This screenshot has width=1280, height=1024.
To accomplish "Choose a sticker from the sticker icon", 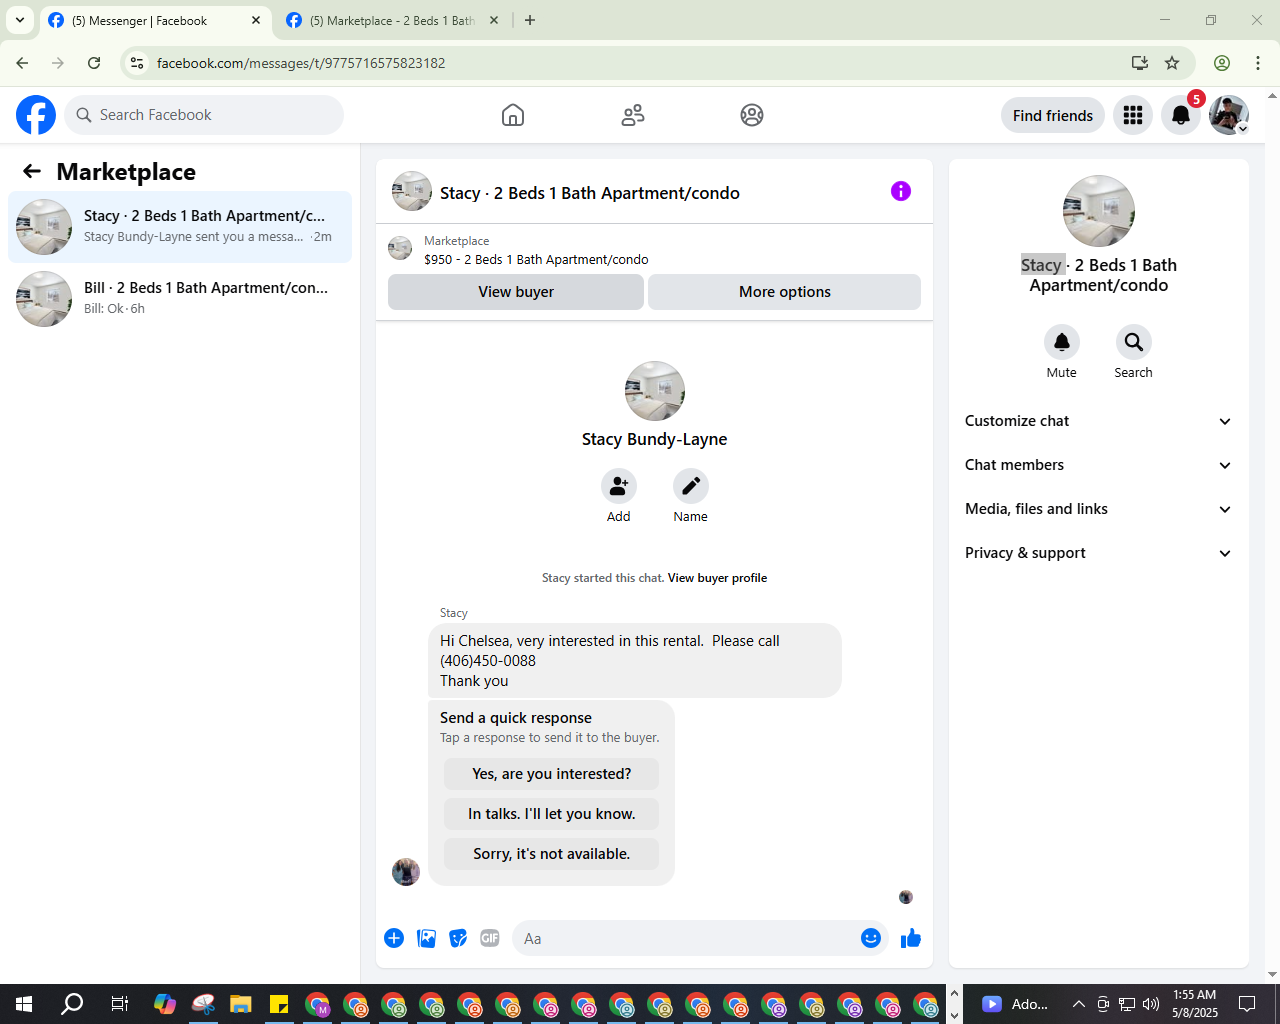I will [x=458, y=938].
